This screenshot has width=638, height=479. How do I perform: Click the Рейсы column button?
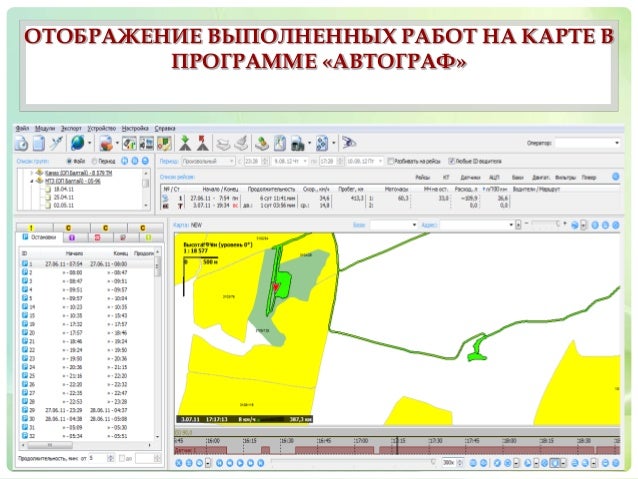click(x=422, y=177)
